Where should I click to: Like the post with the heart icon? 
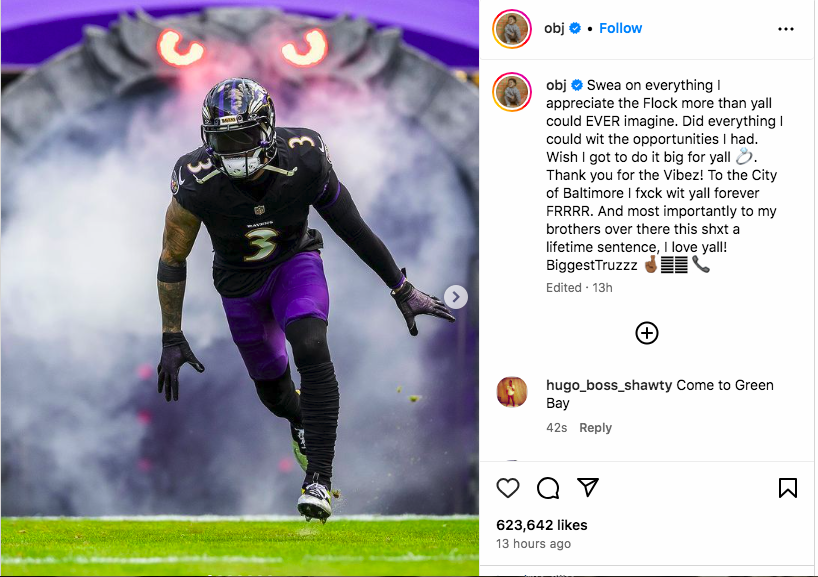coord(508,488)
